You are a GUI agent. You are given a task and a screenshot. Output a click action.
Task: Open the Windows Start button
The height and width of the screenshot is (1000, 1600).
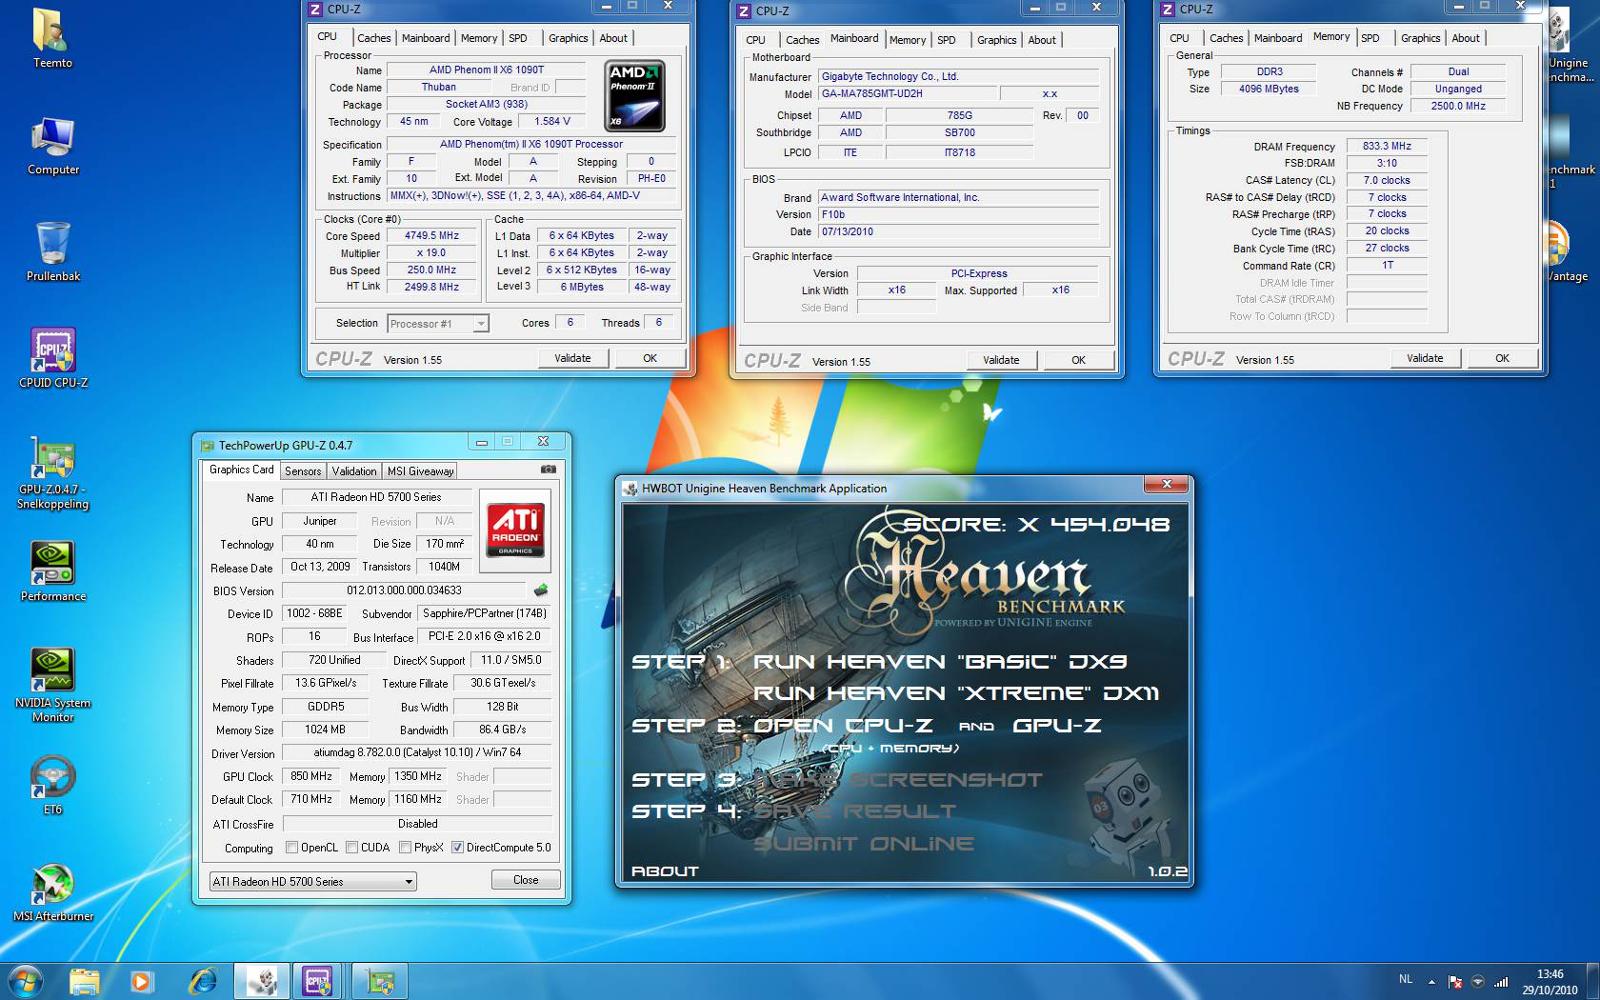pos(24,981)
